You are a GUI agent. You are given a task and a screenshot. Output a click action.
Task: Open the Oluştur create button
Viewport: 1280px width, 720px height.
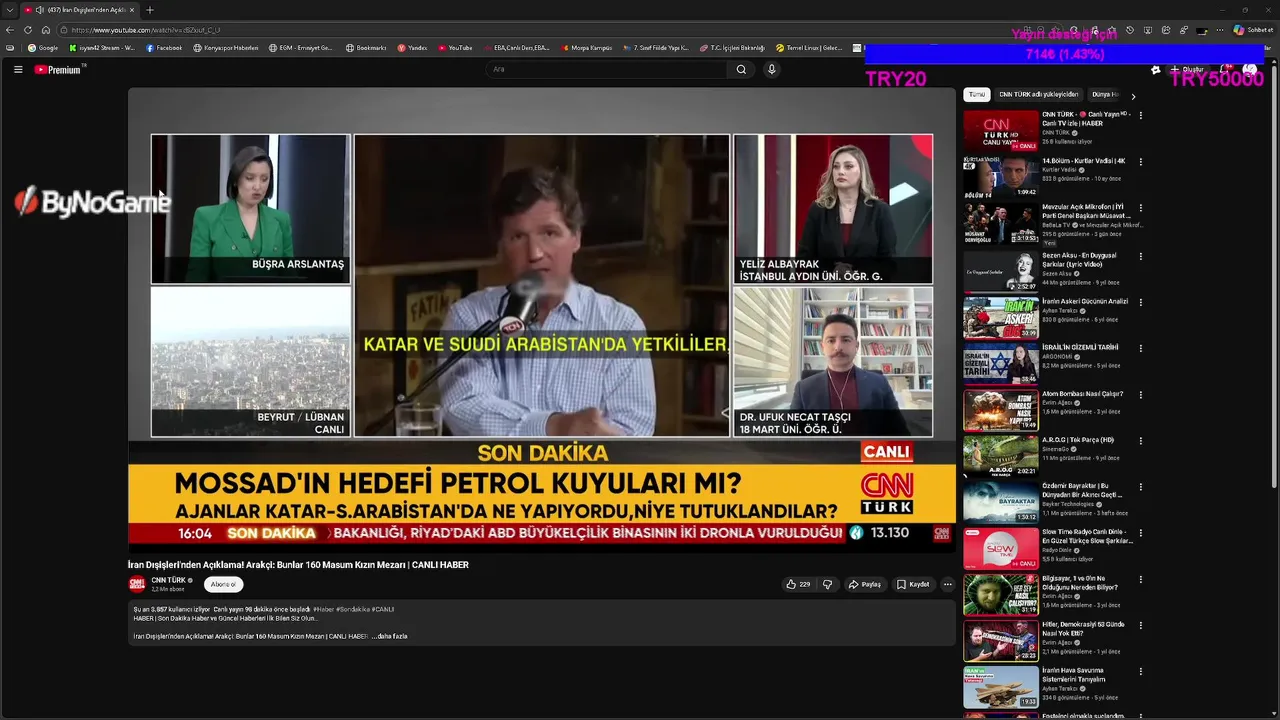coord(1187,70)
